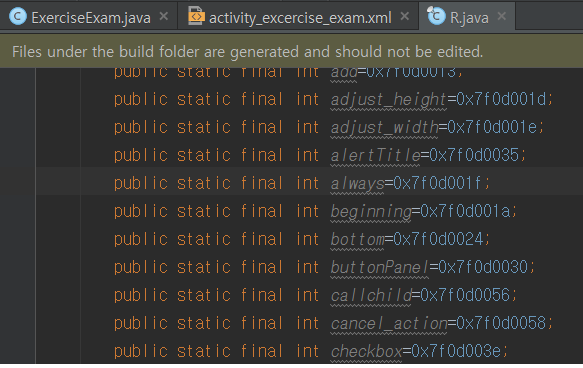
Task: Click the value 0x7f0d0056
Action: pos(465,296)
